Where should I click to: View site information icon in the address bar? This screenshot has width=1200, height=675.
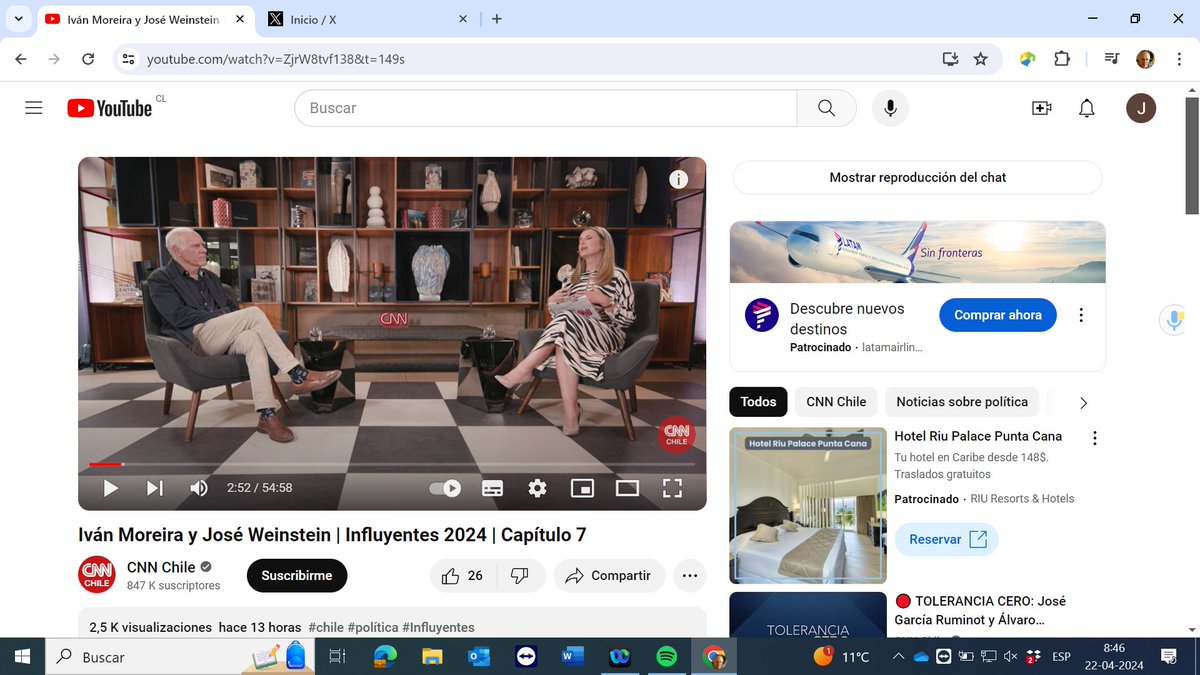[x=127, y=59]
